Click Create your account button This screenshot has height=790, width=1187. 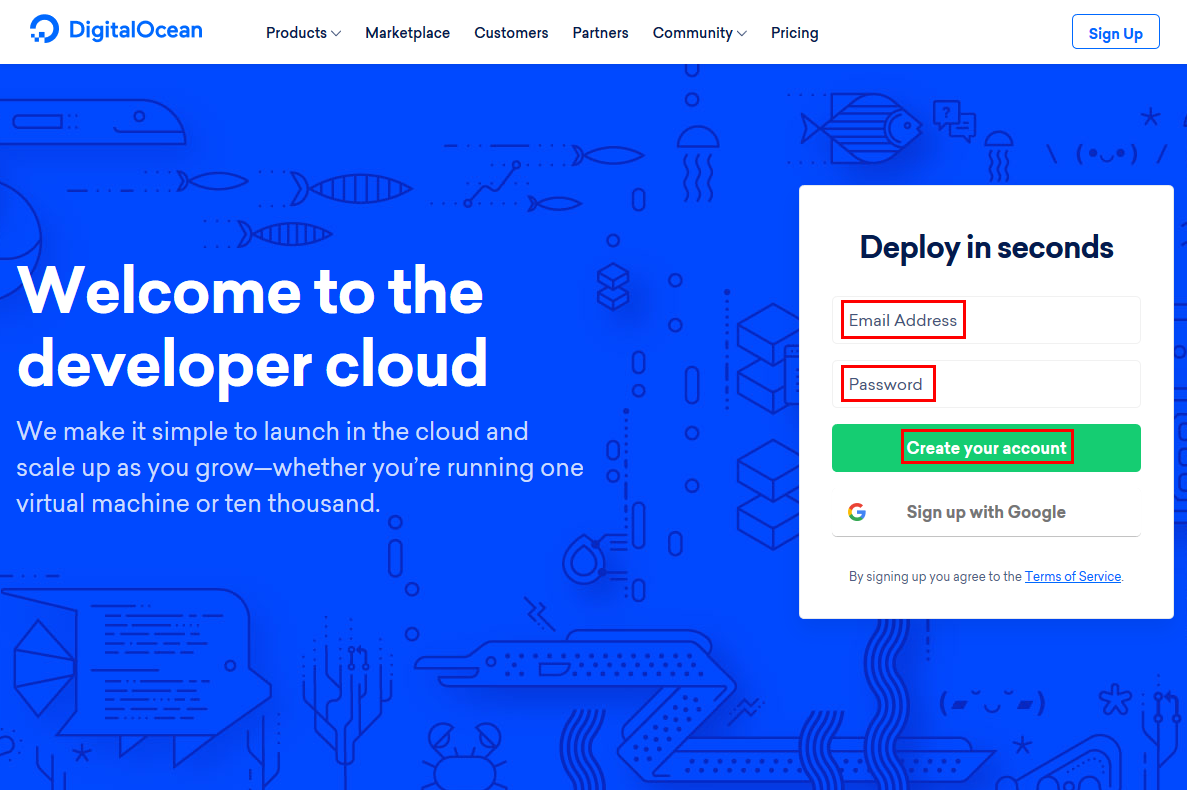[x=986, y=448]
